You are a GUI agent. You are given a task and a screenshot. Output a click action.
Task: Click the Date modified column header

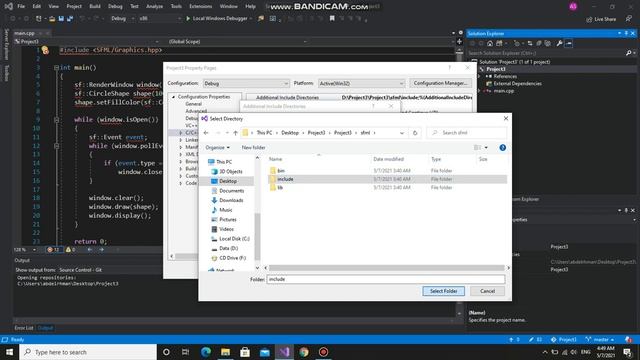coord(388,159)
